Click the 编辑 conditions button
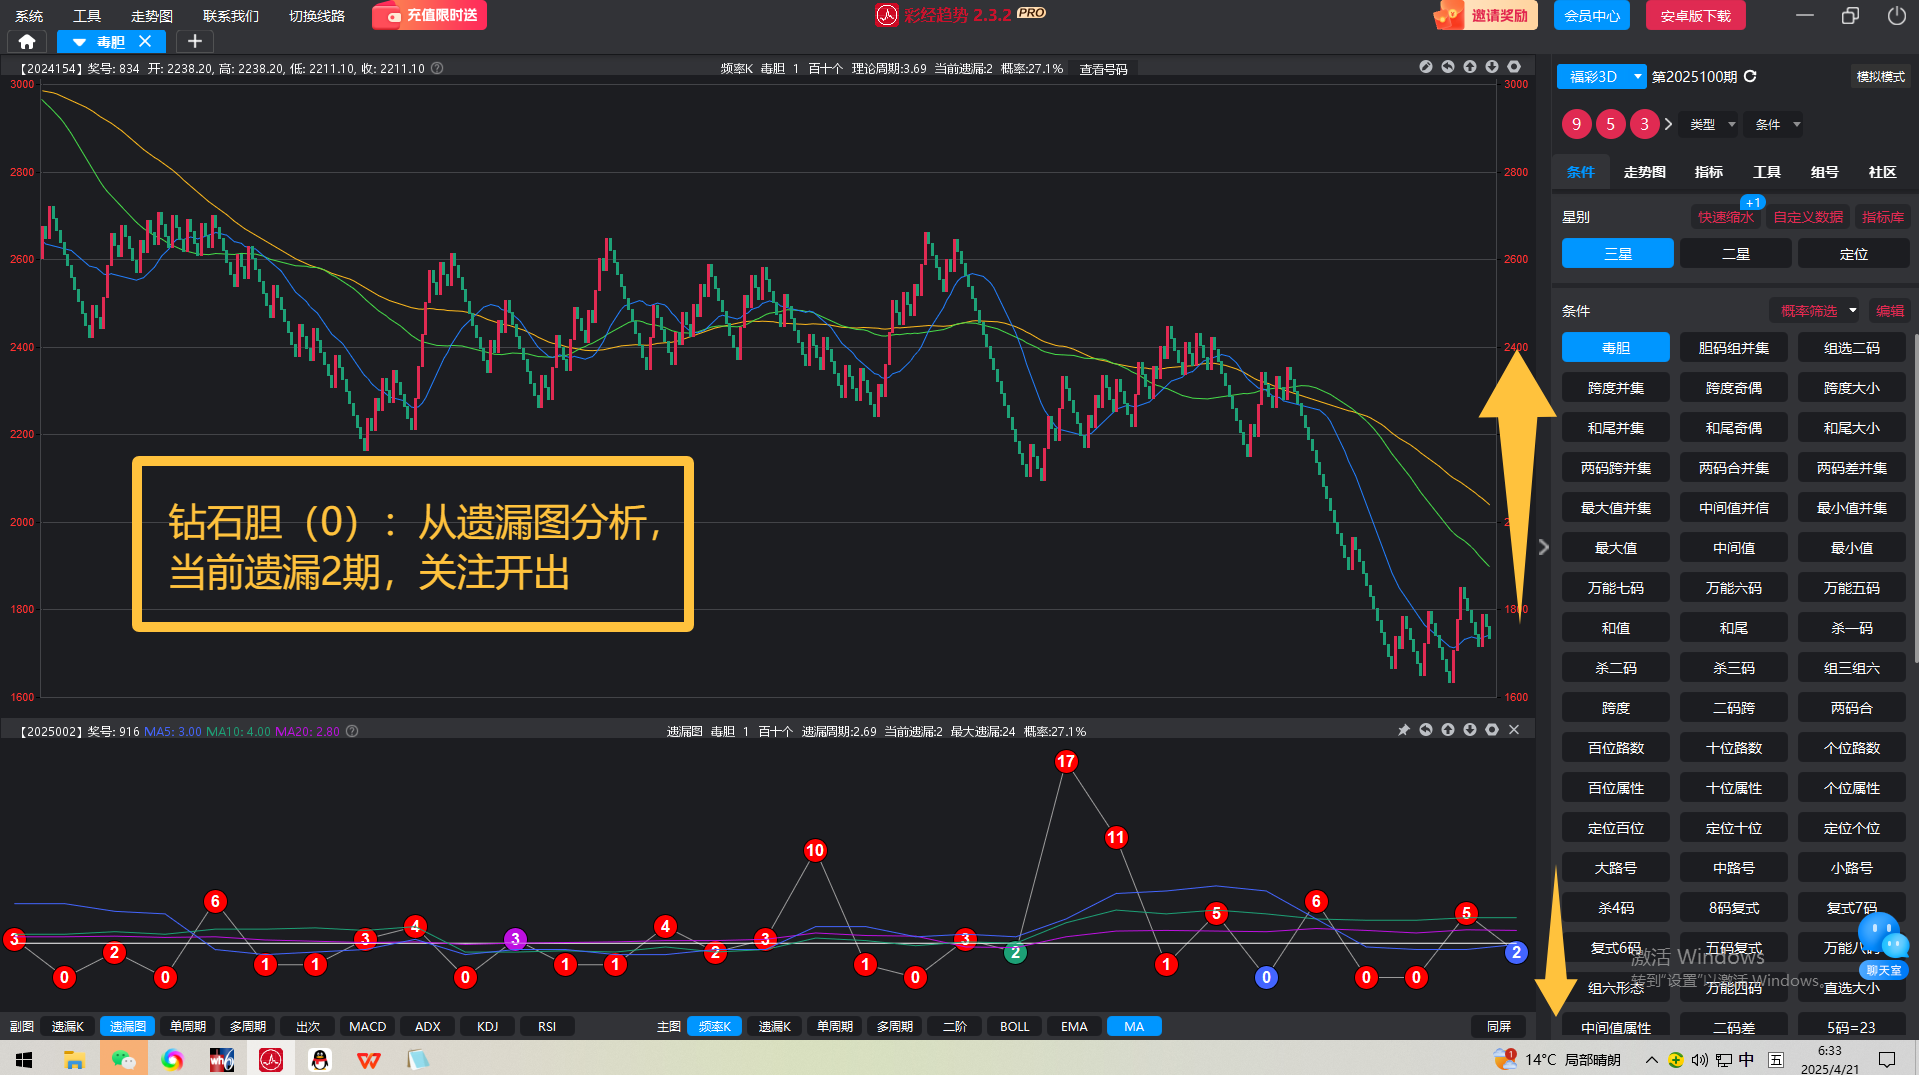 1889,310
